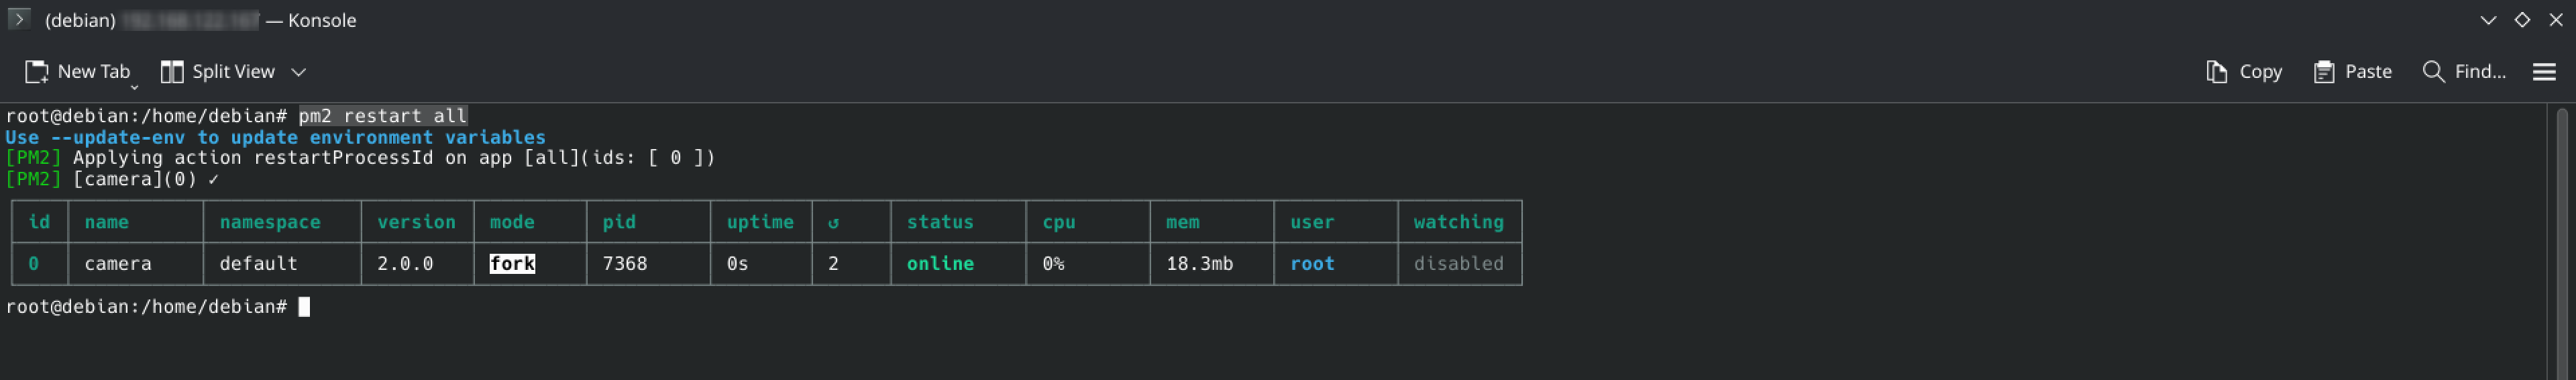Click the blue "root" user cell
Image resolution: width=2576 pixels, height=380 pixels.
pos(1311,264)
